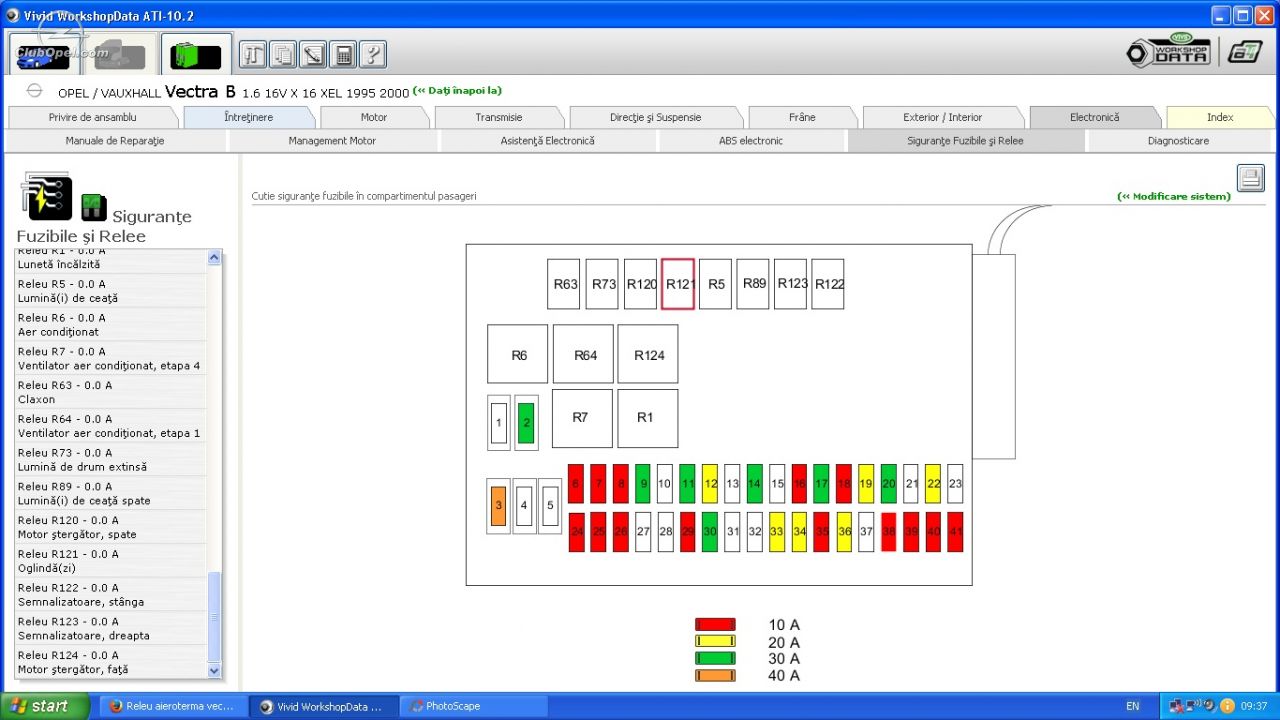Screen dimensions: 1280x720
Task: Select relay R1 in the diagram
Action: point(647,418)
